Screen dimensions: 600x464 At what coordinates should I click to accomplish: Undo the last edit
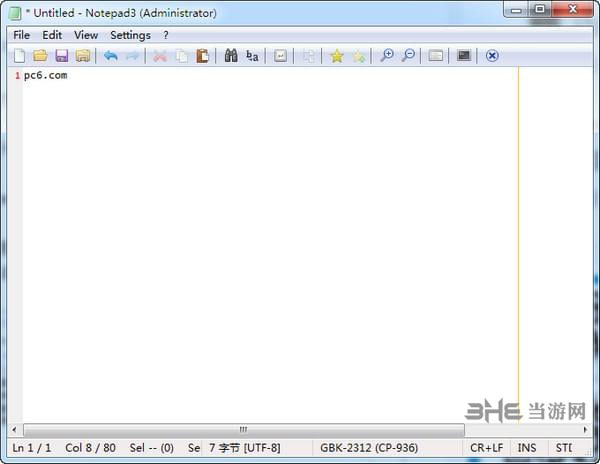click(111, 56)
